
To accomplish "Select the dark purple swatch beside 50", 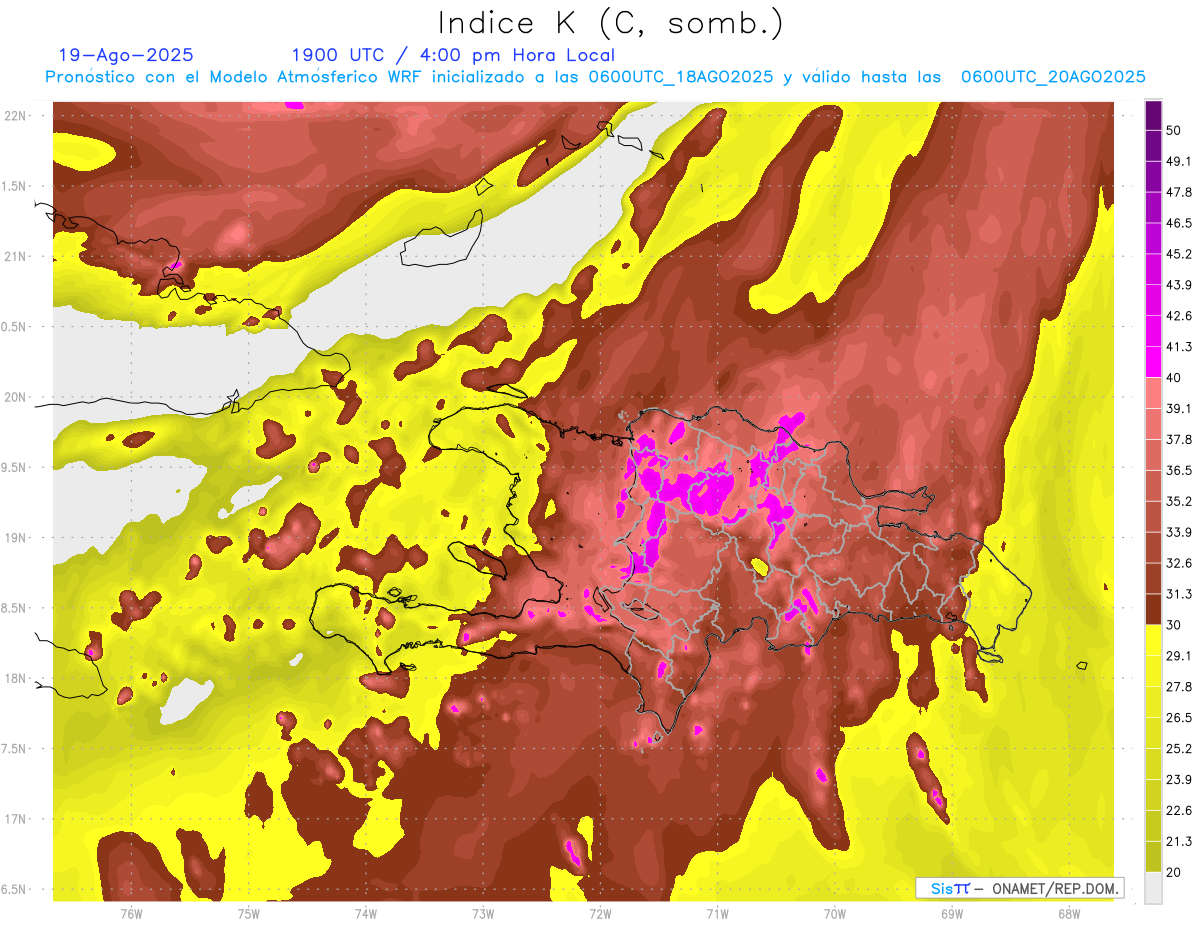I will pyautogui.click(x=1153, y=116).
